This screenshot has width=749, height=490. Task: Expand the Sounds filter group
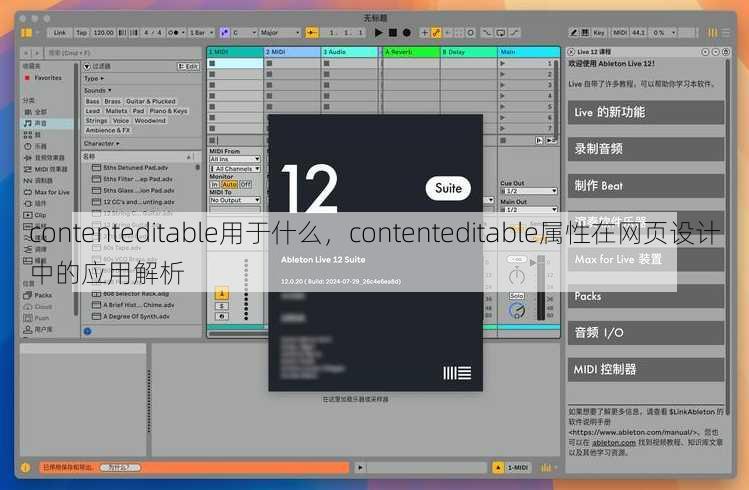tap(97, 90)
